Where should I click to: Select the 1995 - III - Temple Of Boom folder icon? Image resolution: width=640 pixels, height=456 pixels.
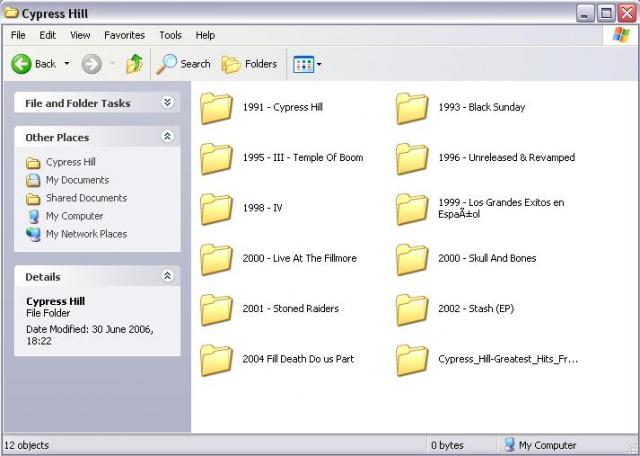click(216, 159)
